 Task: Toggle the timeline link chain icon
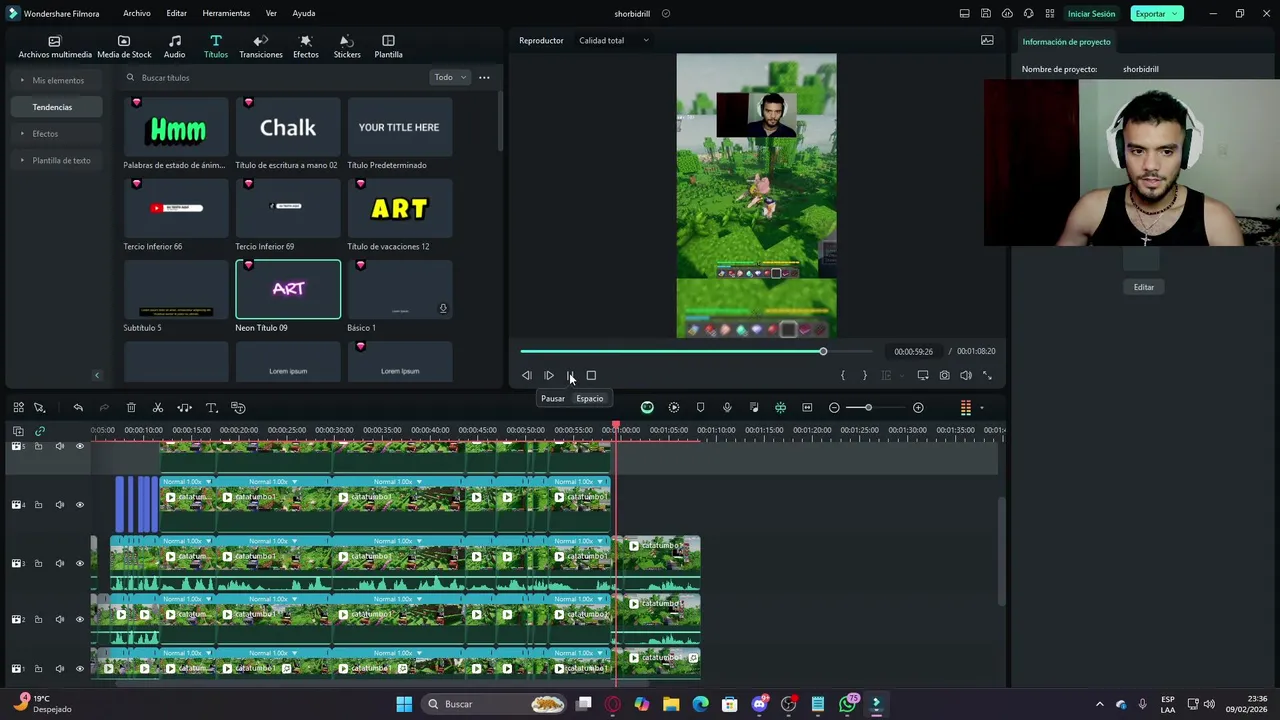click(x=40, y=431)
